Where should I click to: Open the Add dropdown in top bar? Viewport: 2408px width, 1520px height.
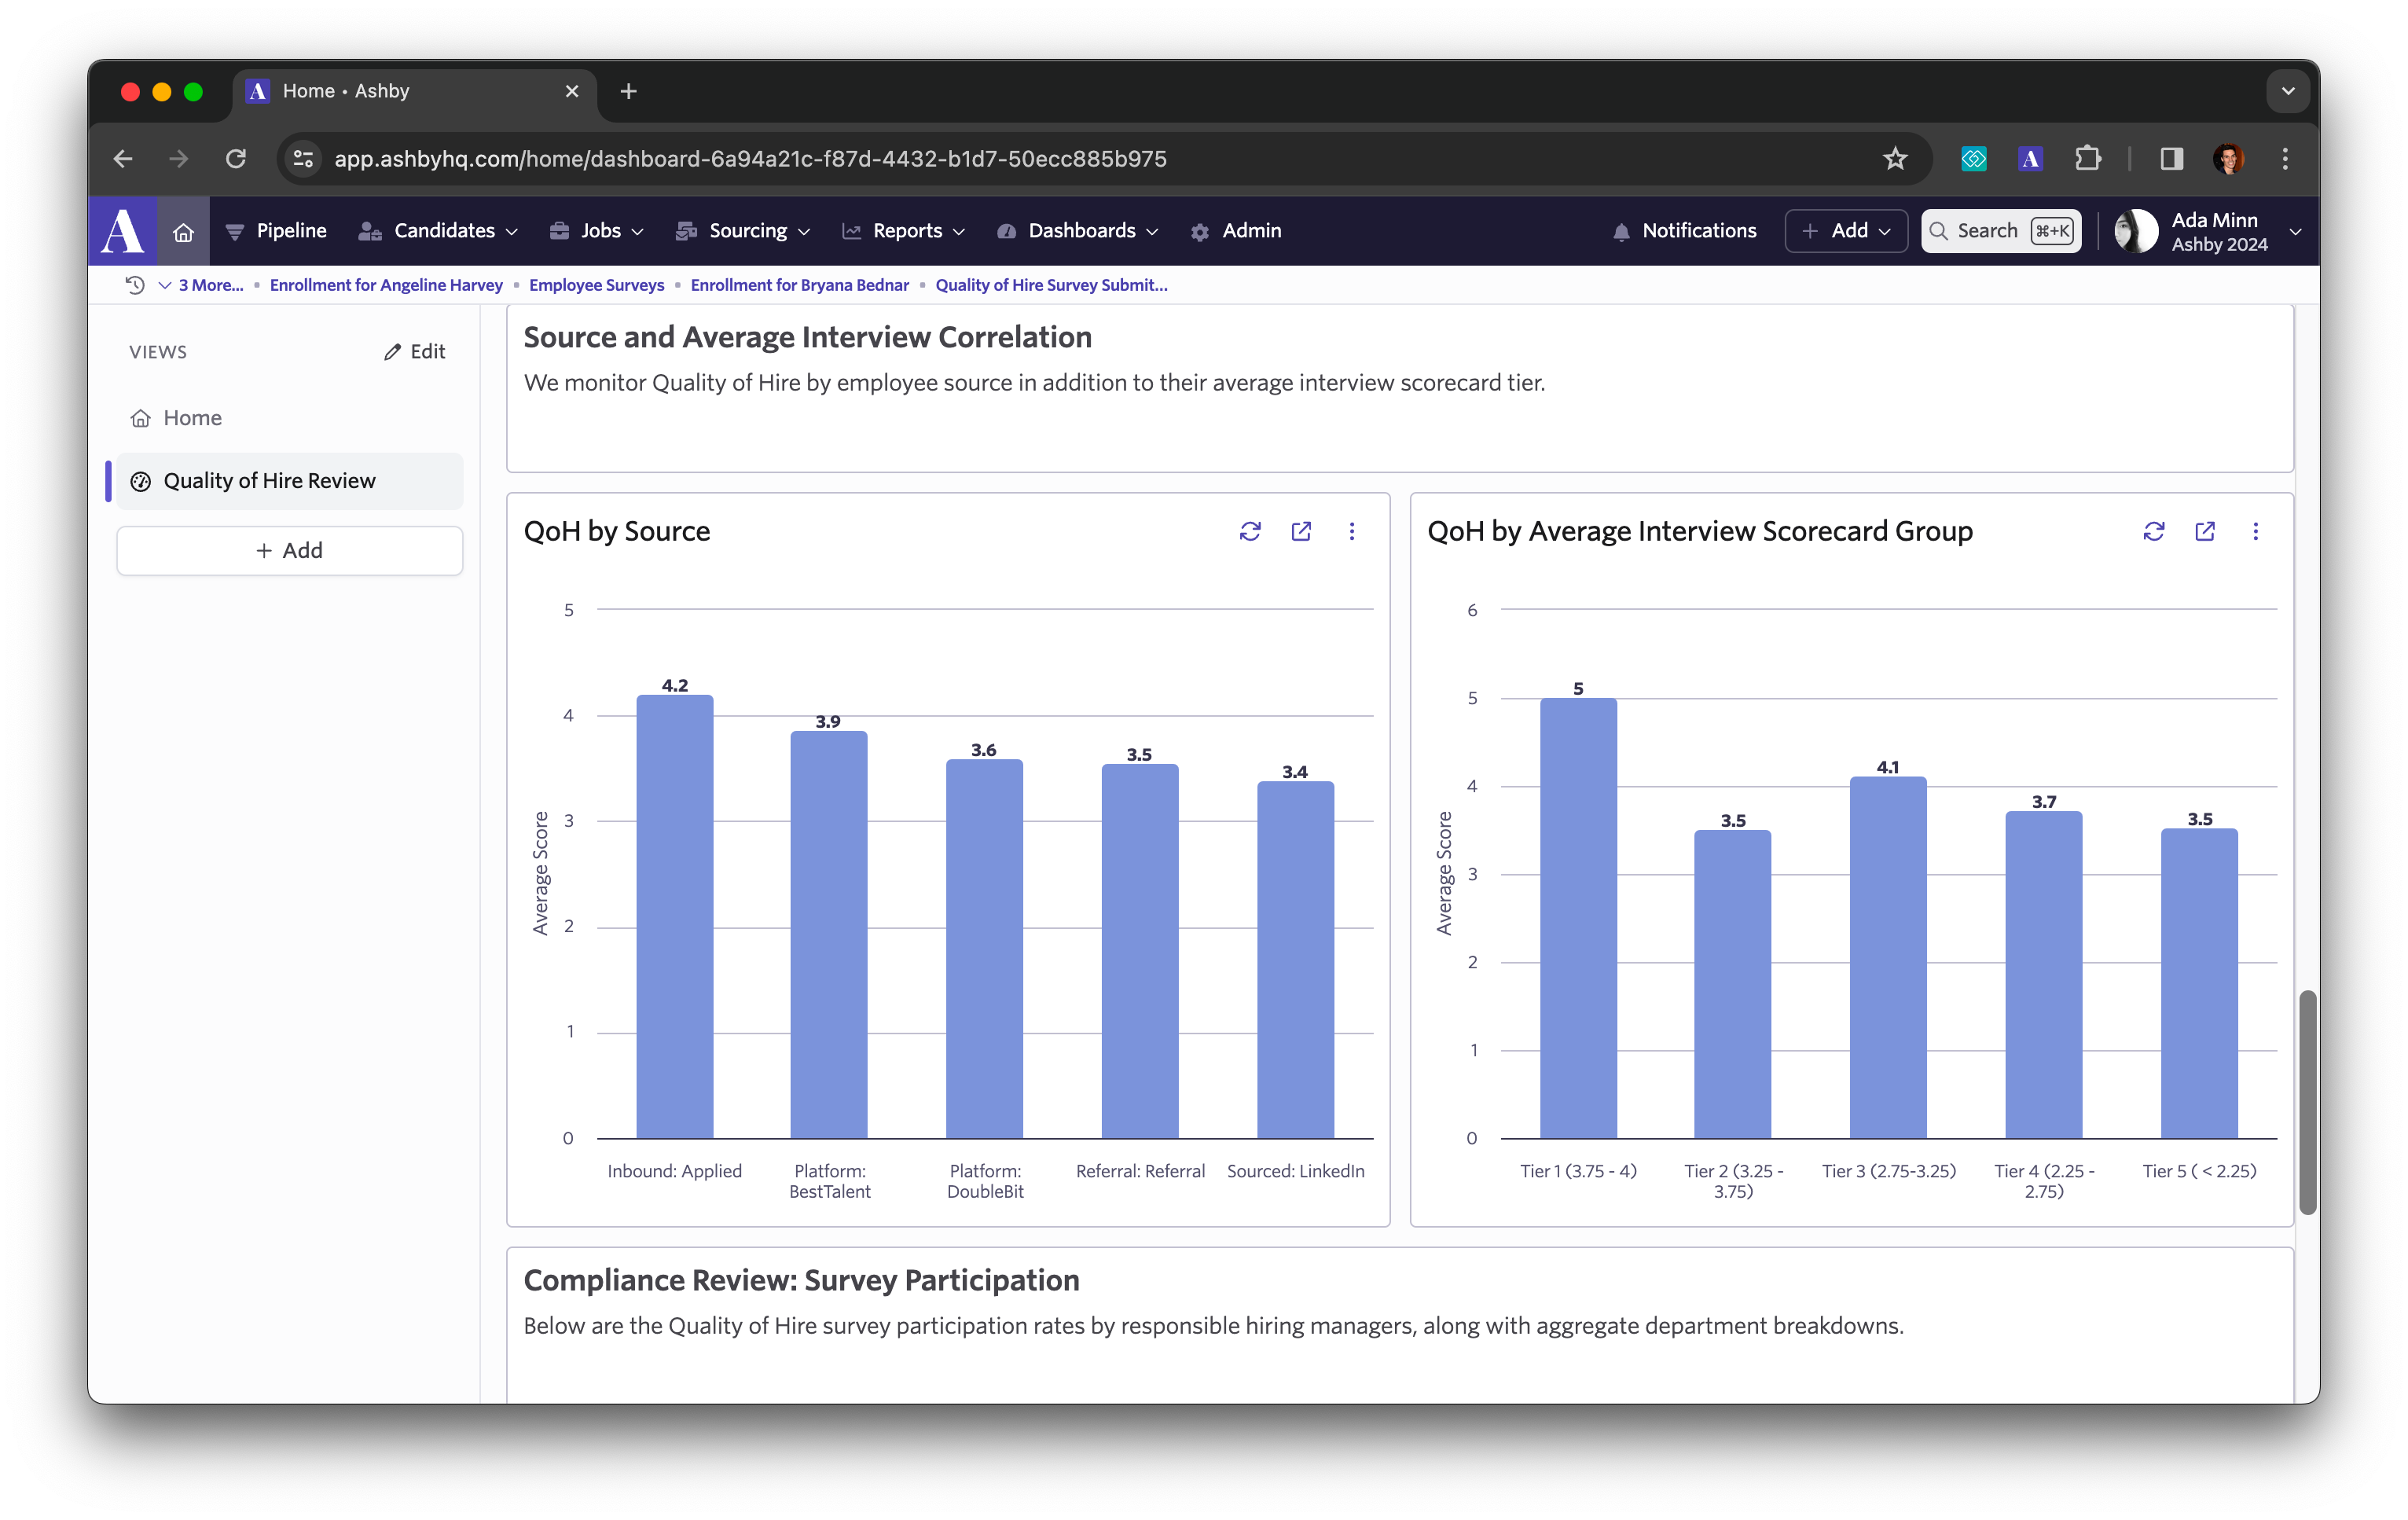point(1845,231)
